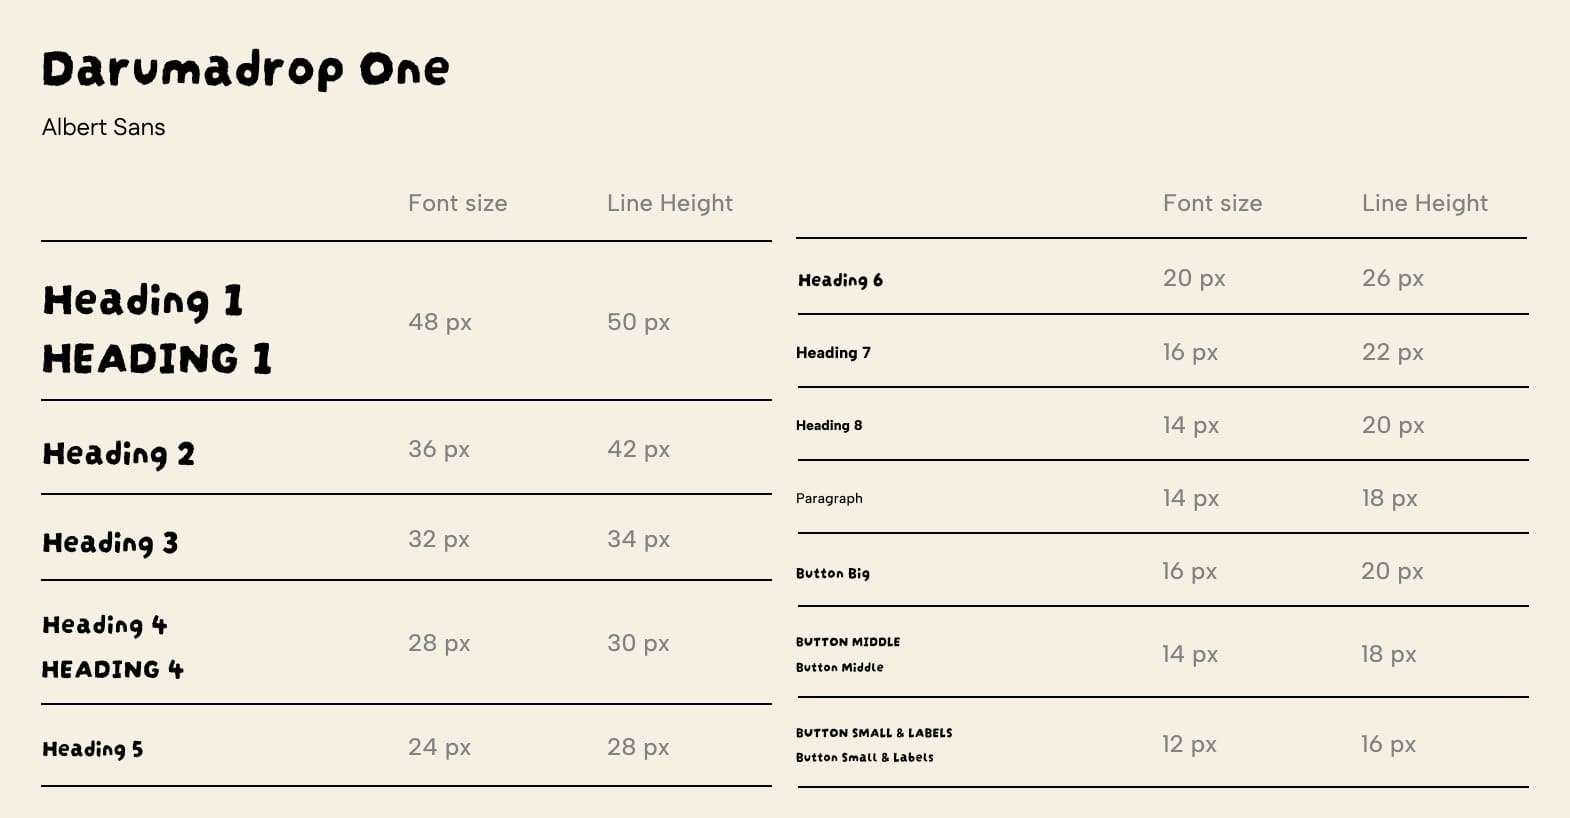This screenshot has width=1570, height=818.
Task: Click the "Heading 8" sample text
Action: point(829,425)
